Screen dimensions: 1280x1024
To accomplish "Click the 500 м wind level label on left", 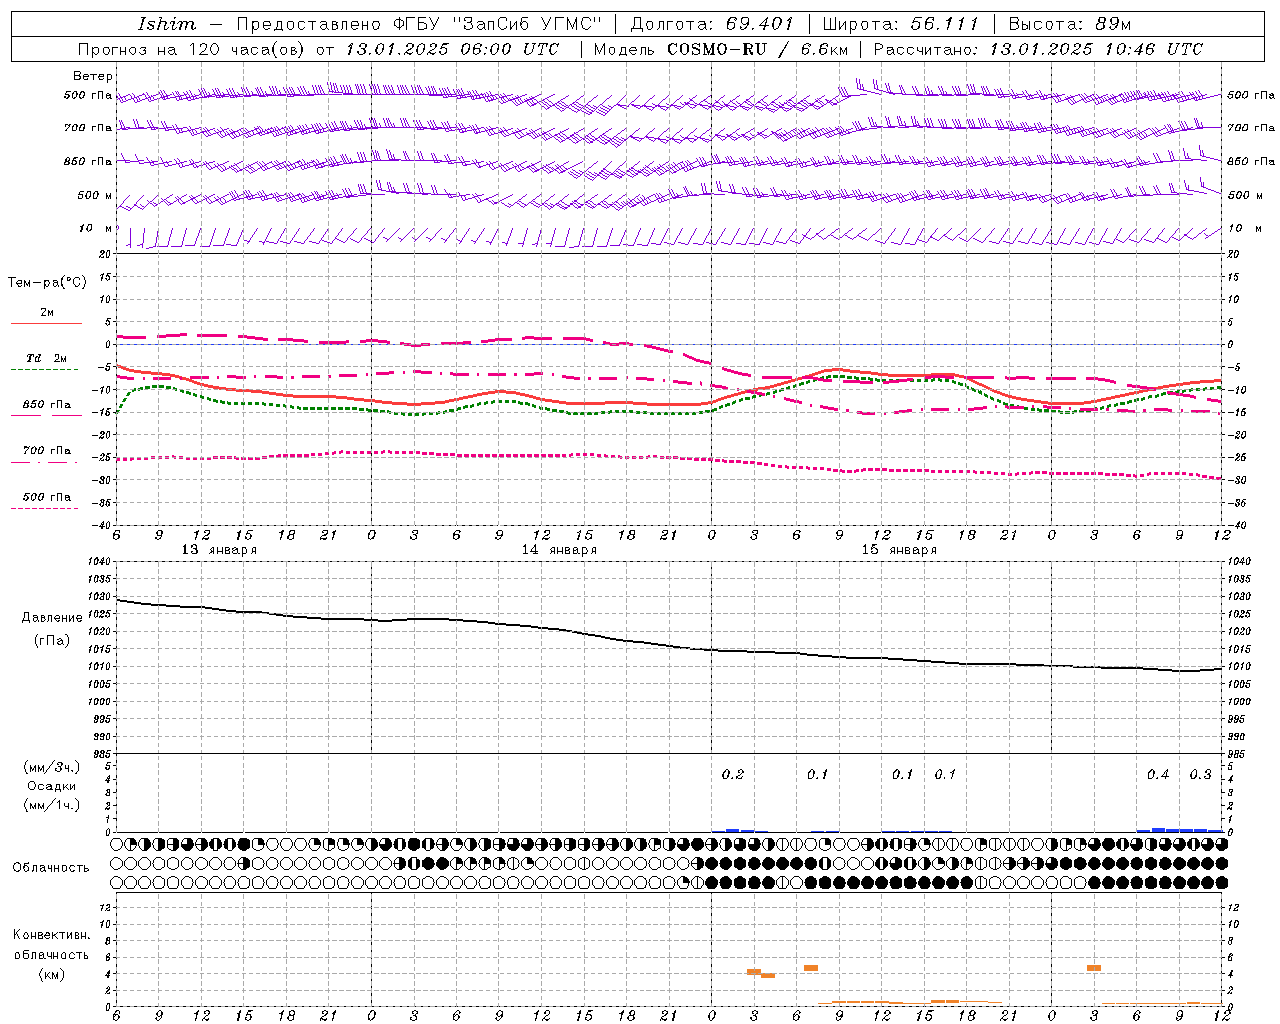I will (x=94, y=195).
